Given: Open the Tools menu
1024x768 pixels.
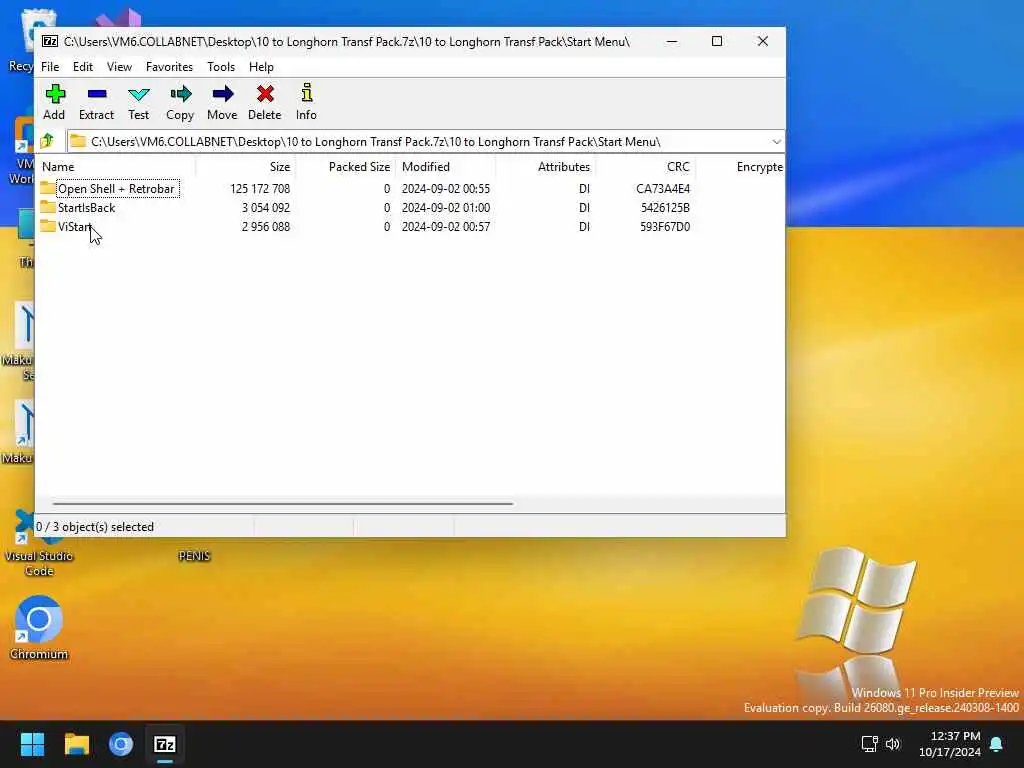Looking at the screenshot, I should click(x=221, y=67).
